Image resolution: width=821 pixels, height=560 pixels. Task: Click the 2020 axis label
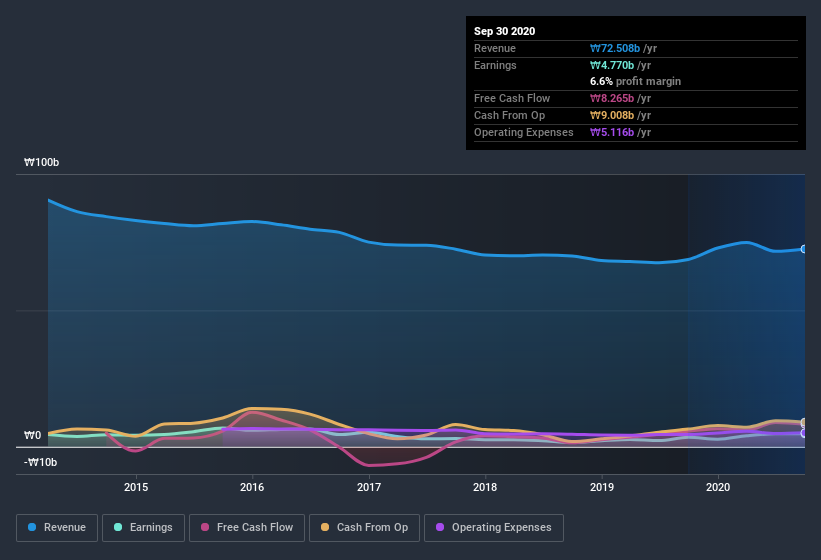[718, 487]
